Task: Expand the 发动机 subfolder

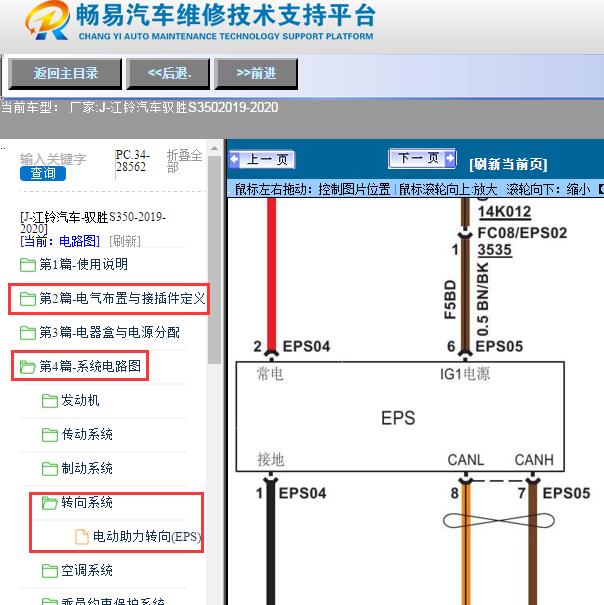Action: 80,401
